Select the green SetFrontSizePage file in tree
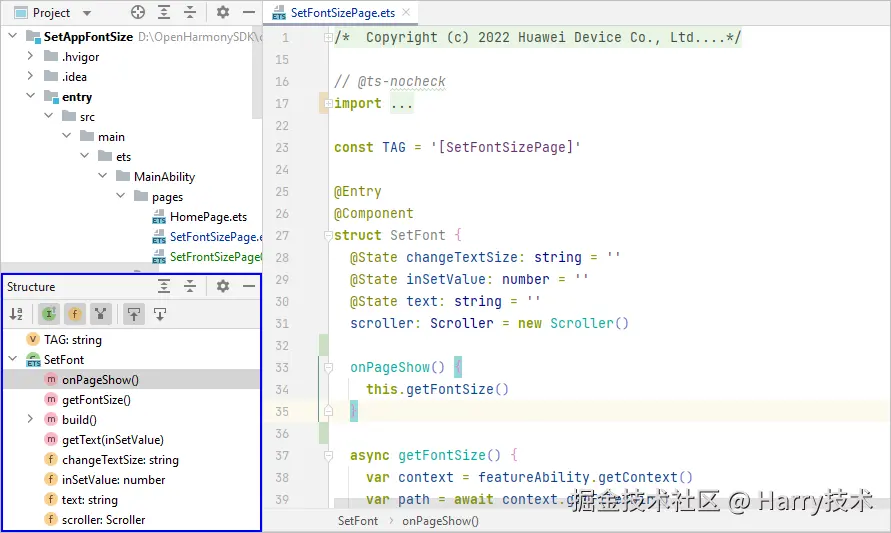This screenshot has width=891, height=533. (x=207, y=257)
